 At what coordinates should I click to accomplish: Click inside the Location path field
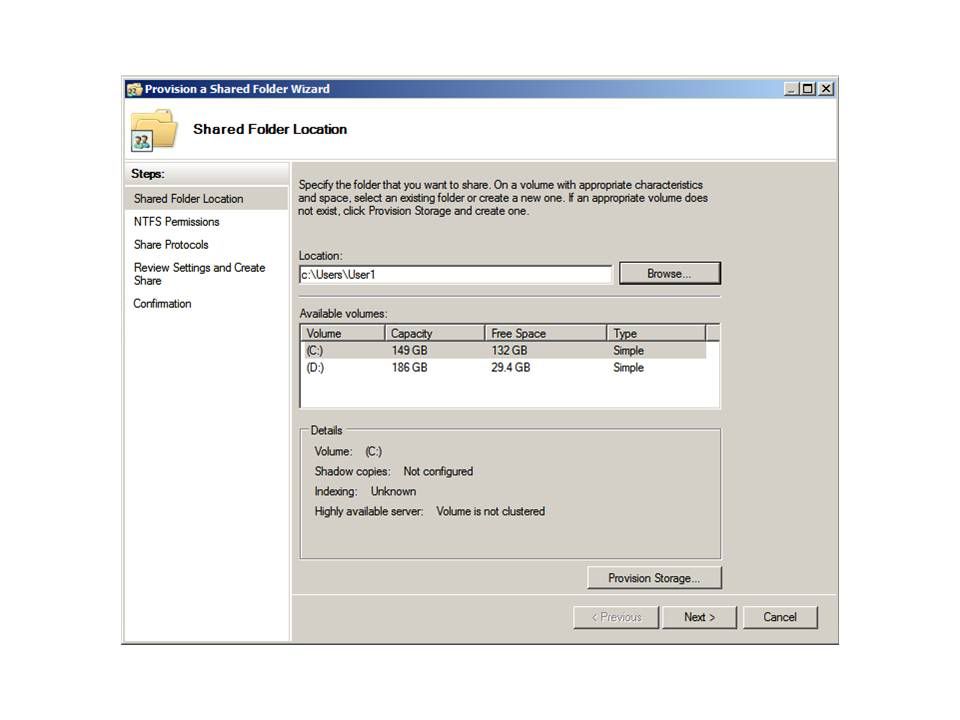(x=455, y=275)
